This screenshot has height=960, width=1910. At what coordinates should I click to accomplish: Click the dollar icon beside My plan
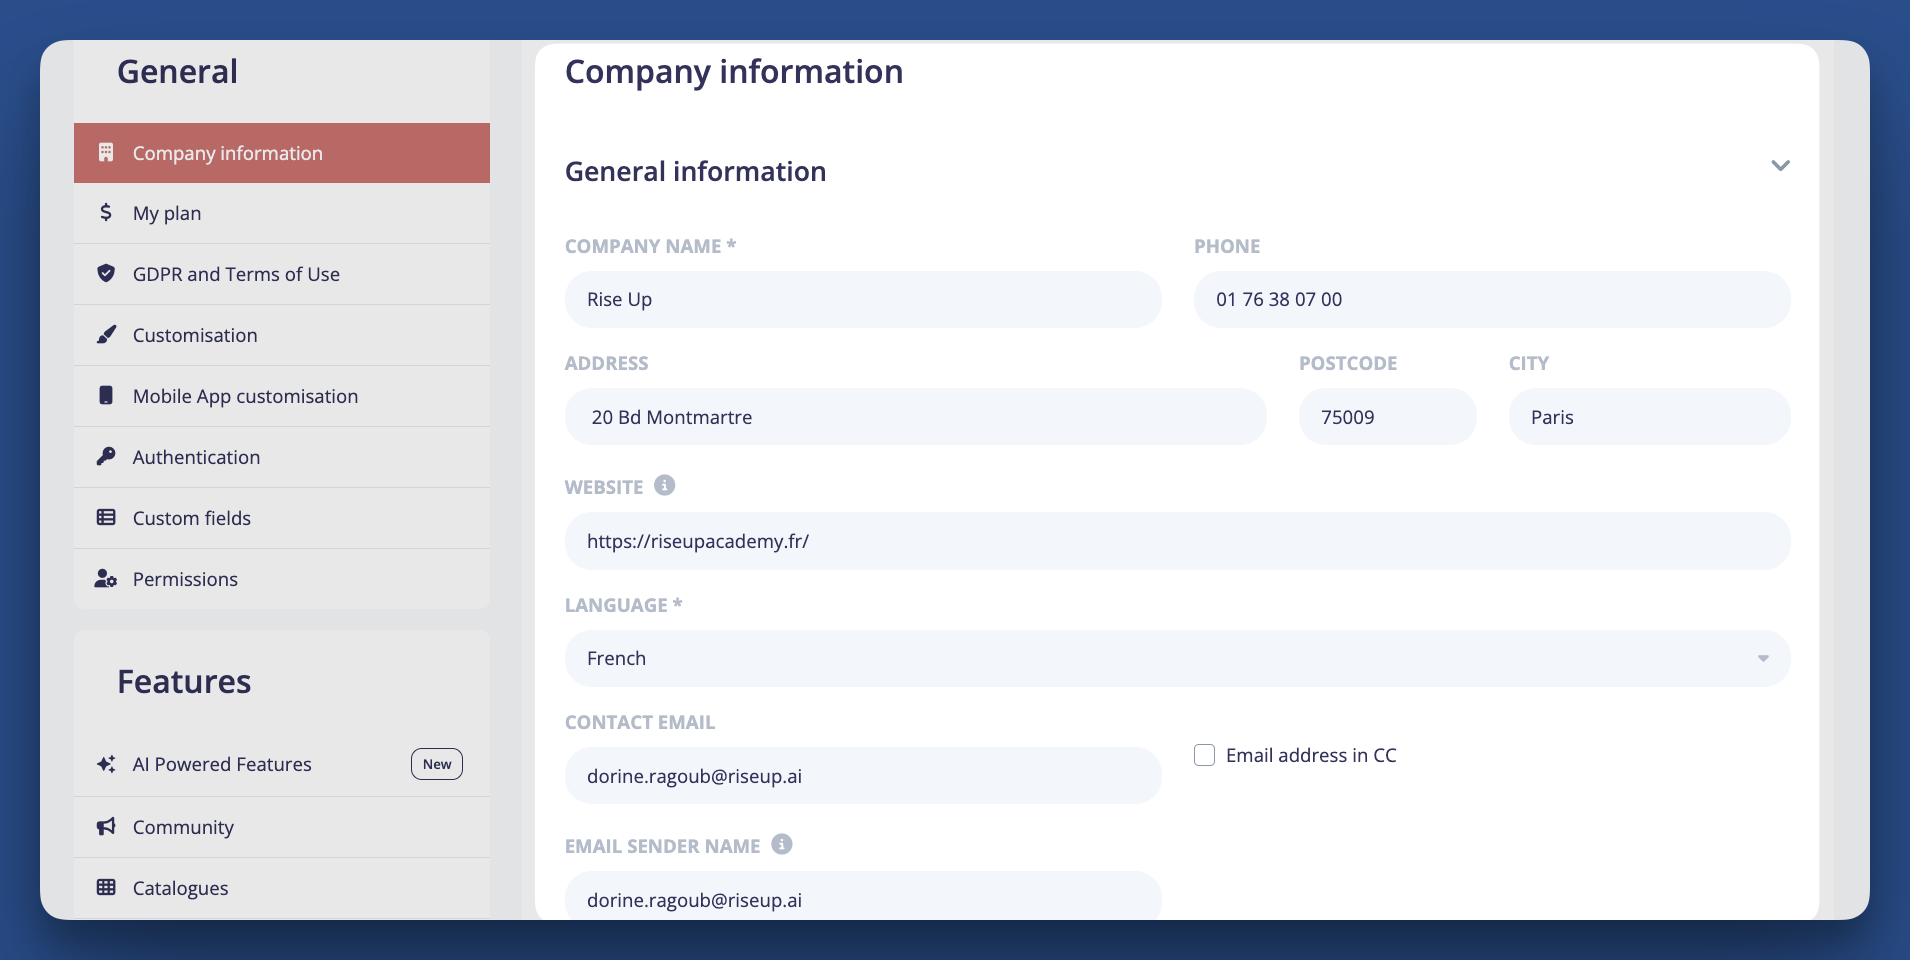tap(106, 212)
